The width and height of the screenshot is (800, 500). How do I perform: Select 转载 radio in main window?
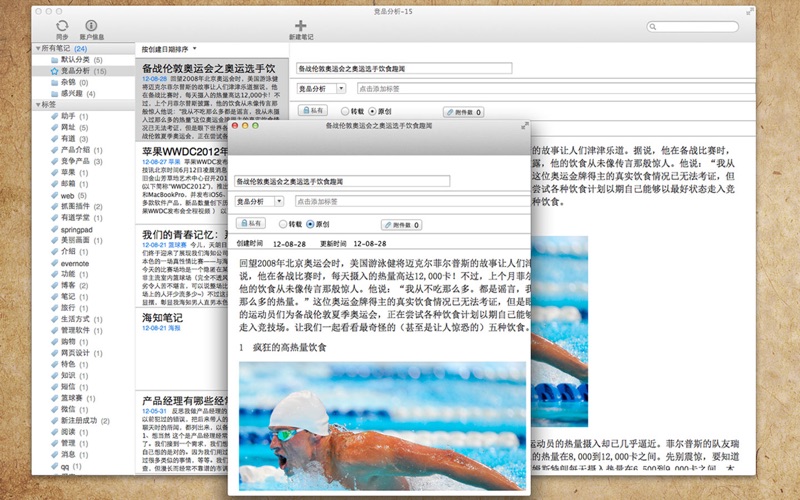[346, 111]
